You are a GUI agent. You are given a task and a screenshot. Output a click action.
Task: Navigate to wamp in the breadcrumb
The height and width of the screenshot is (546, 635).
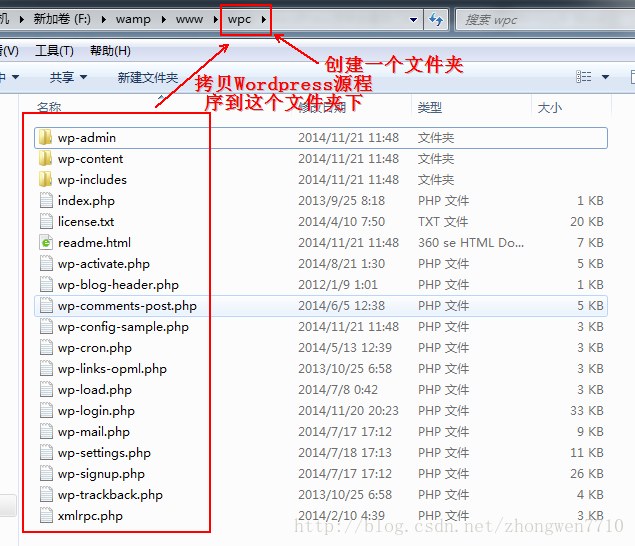tap(133, 19)
